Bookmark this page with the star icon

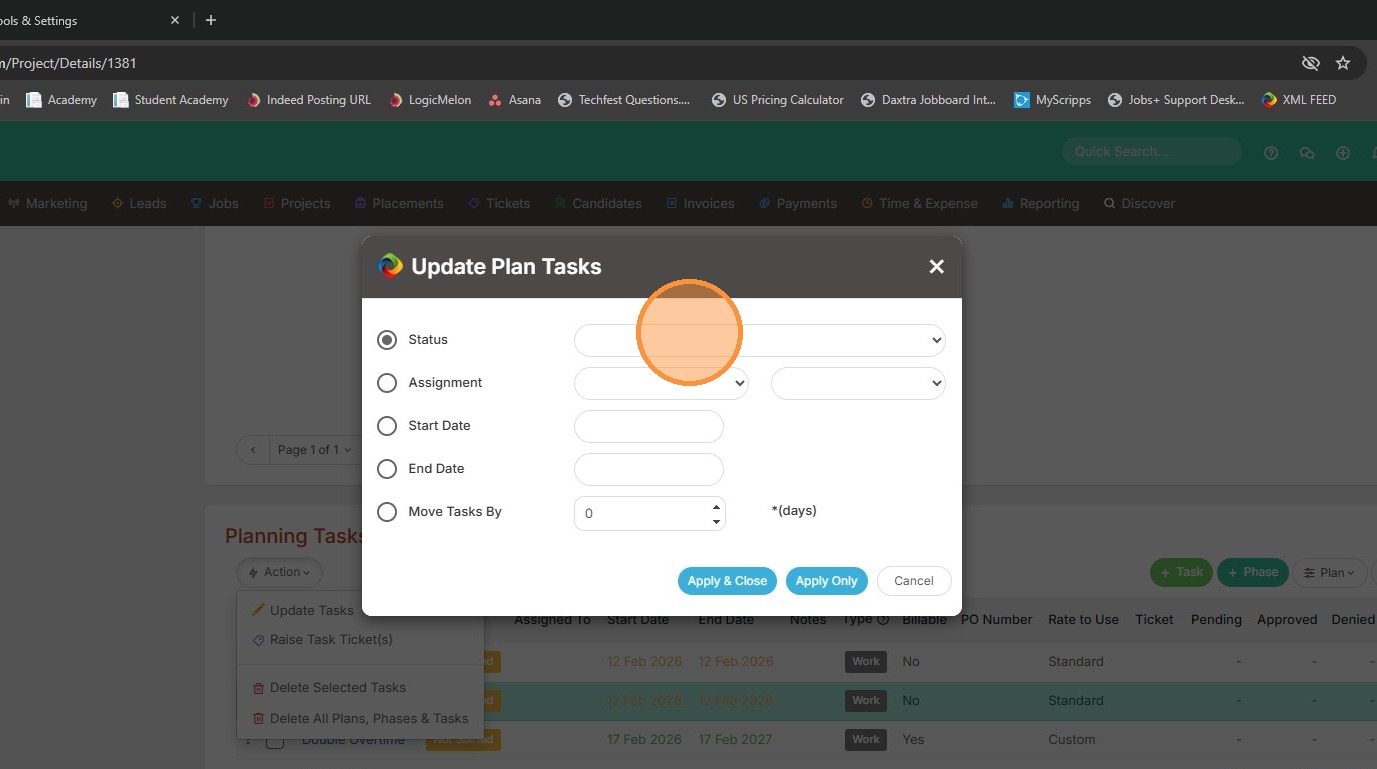coord(1343,63)
